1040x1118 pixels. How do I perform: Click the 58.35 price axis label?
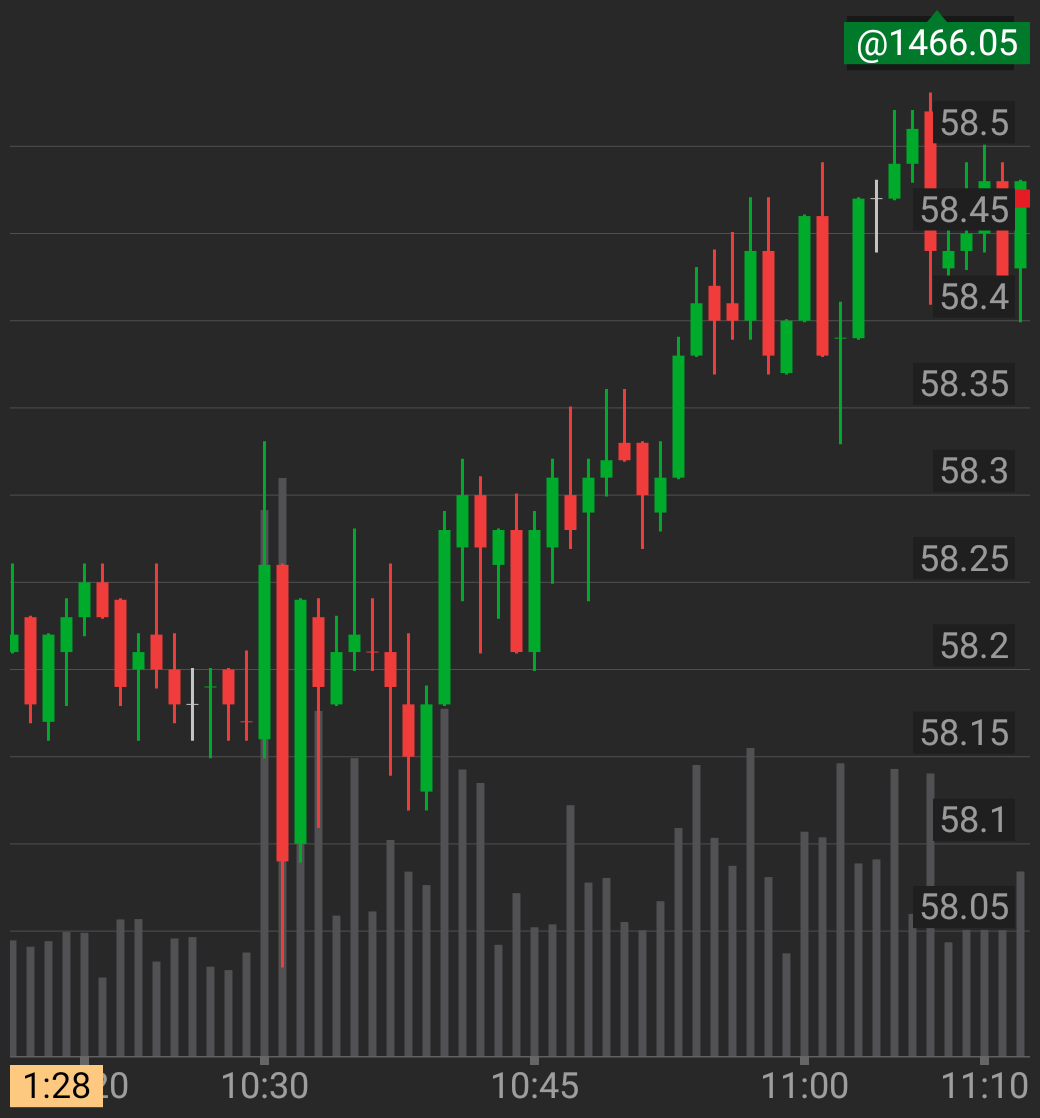[964, 384]
